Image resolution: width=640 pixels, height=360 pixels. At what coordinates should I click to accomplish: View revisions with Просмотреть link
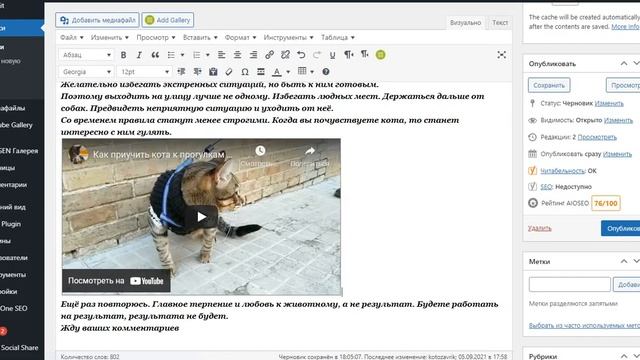coord(597,137)
